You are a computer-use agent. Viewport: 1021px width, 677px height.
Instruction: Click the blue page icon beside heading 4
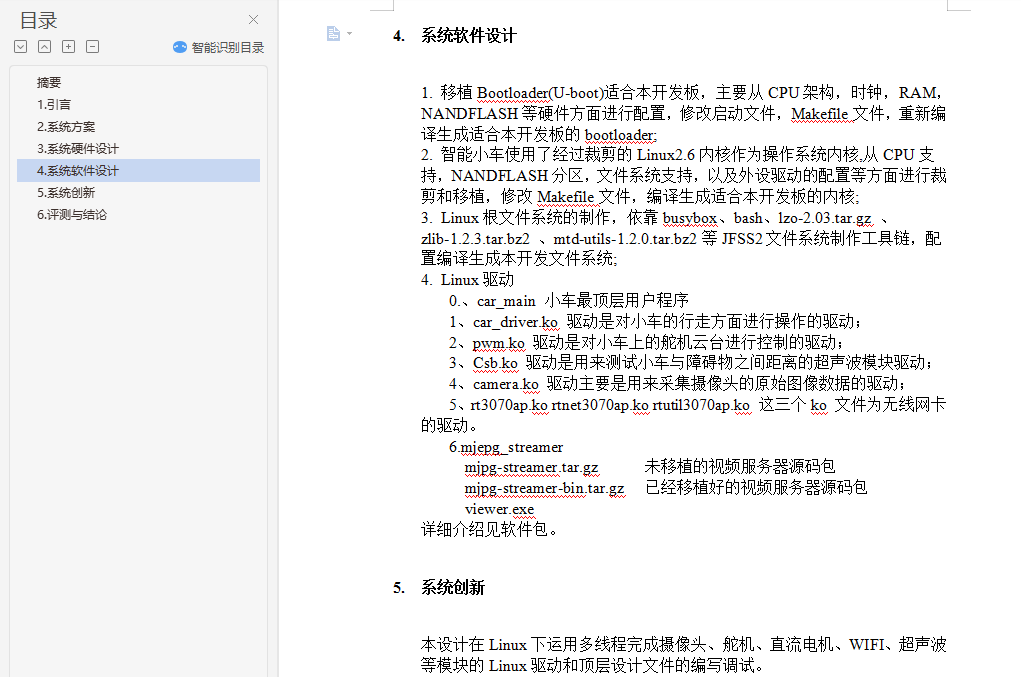tap(333, 33)
